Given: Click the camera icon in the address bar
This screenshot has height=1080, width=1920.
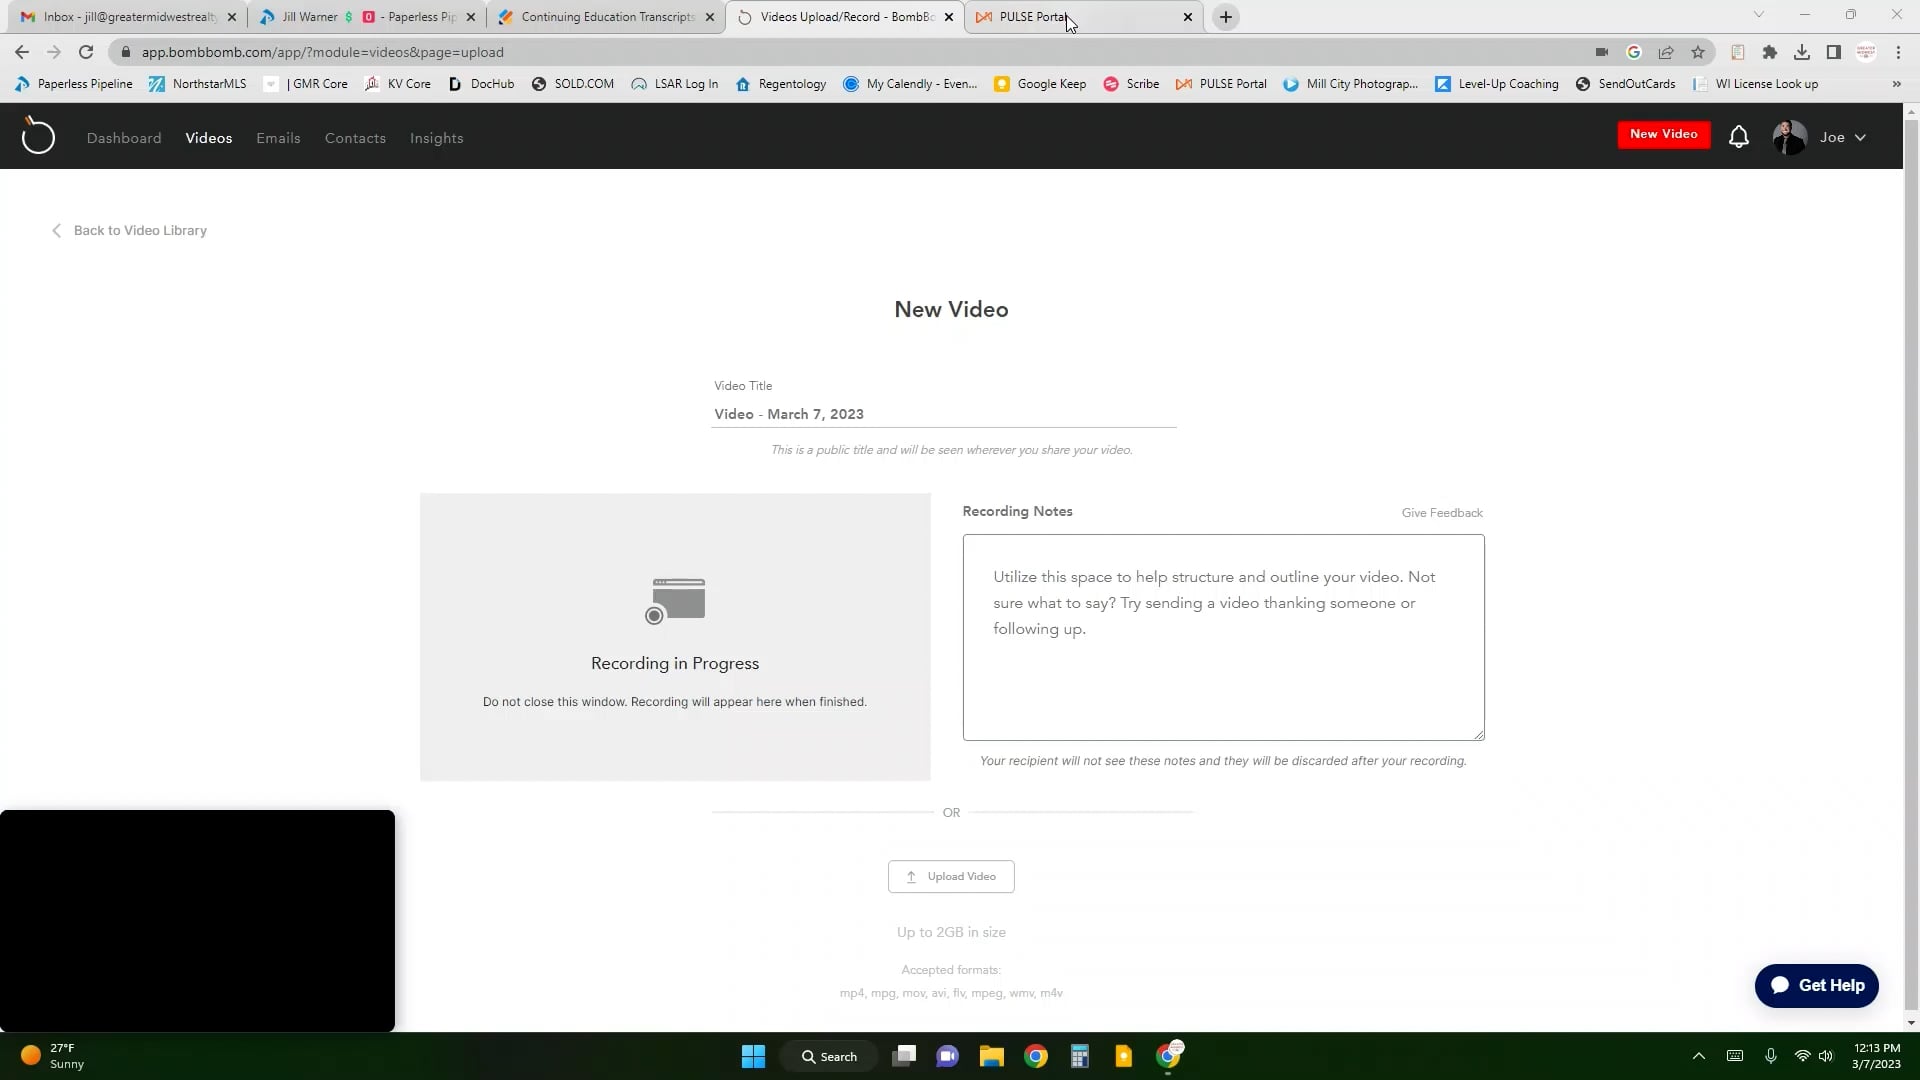Looking at the screenshot, I should click(x=1601, y=52).
